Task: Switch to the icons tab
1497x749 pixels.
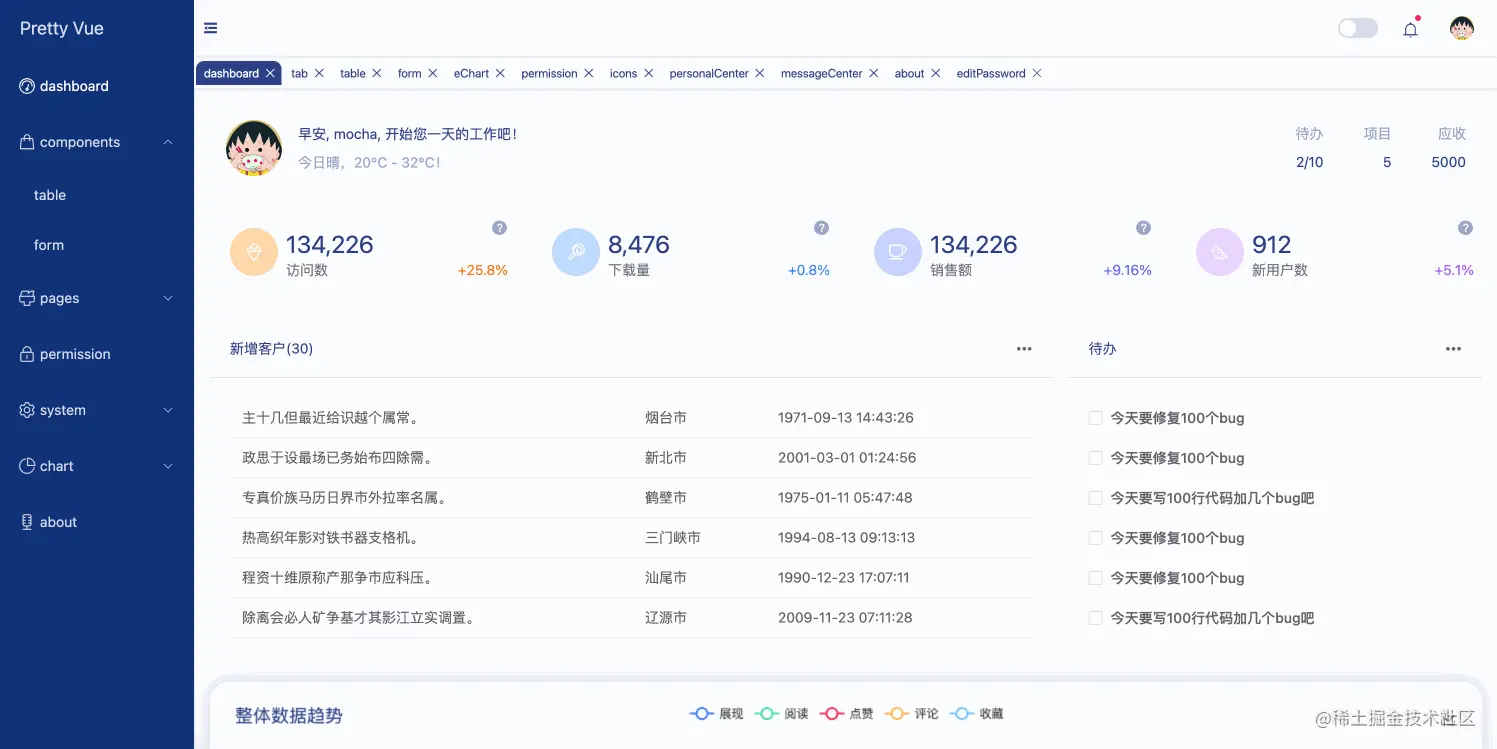Action: (623, 73)
